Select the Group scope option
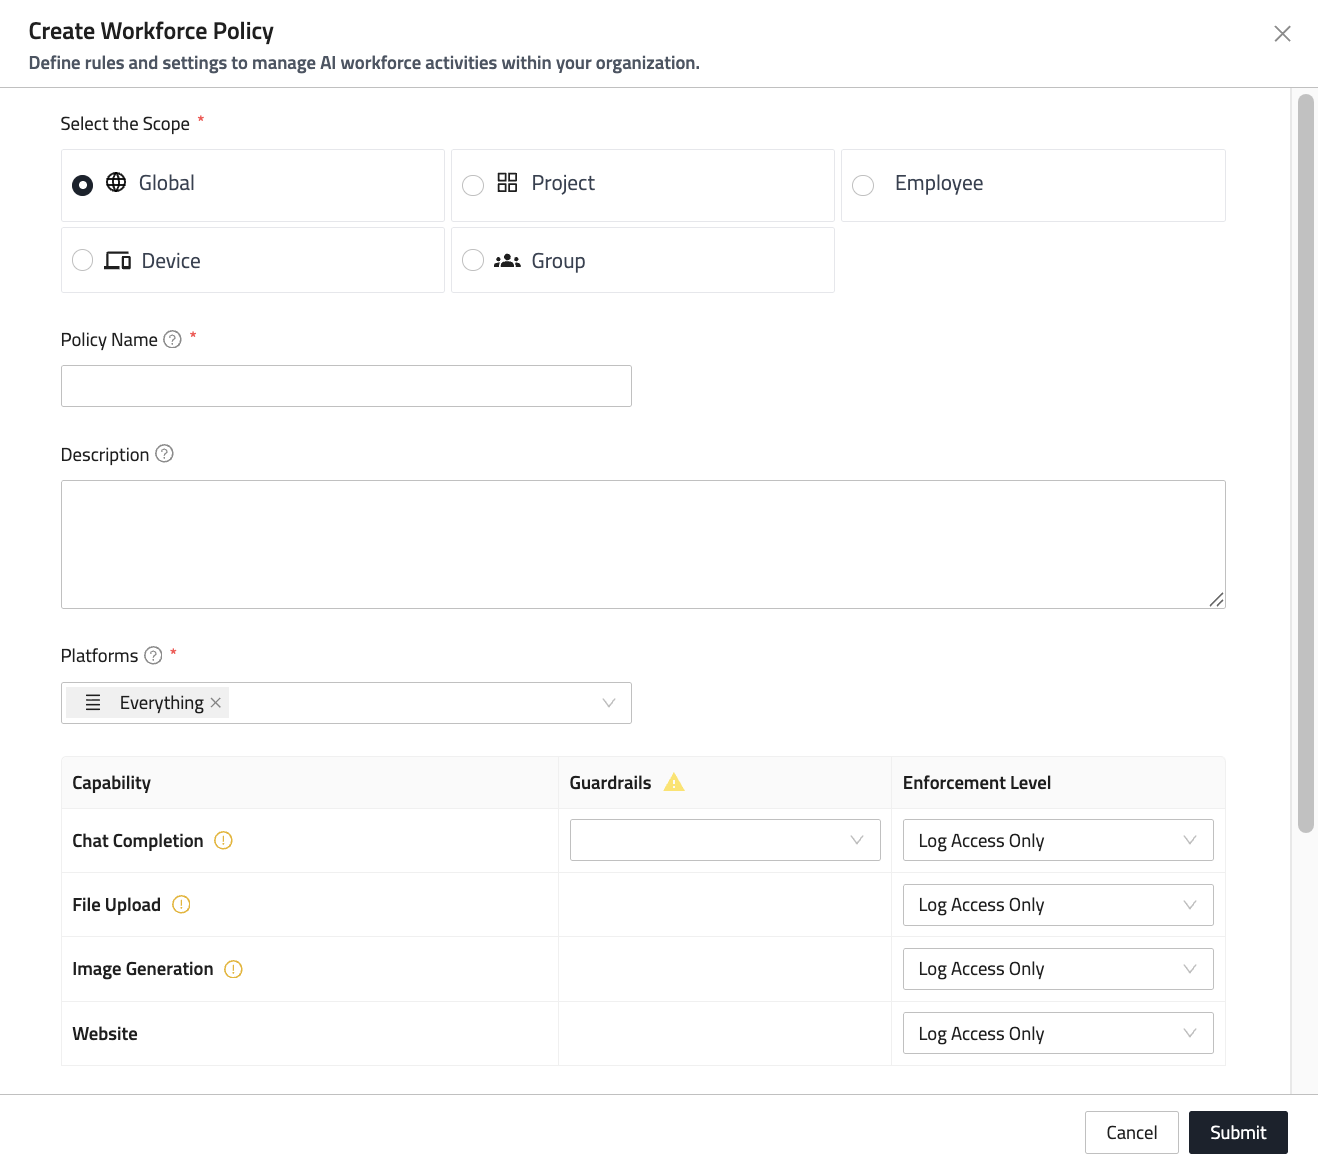This screenshot has width=1318, height=1174. (x=474, y=260)
